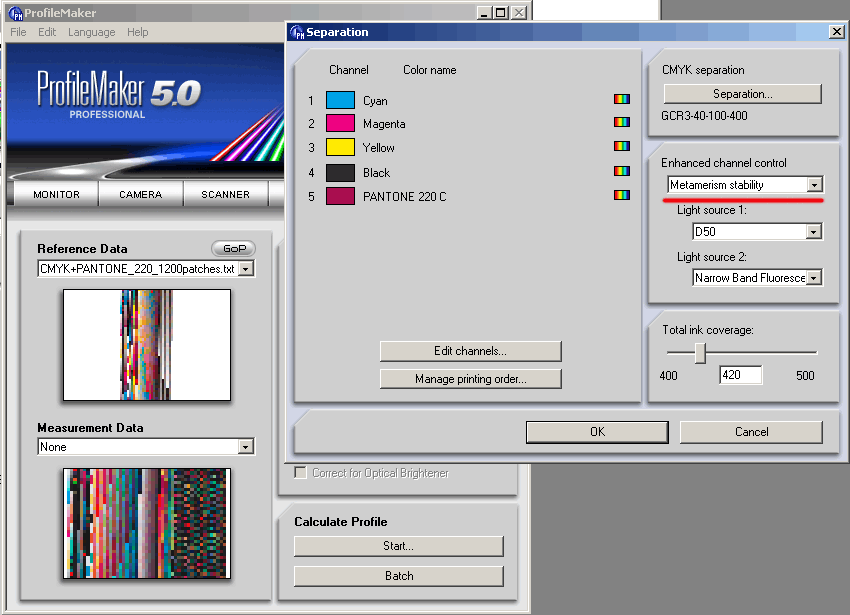This screenshot has height=615, width=850.
Task: Minimize the ProfileMaker window
Action: pos(484,13)
